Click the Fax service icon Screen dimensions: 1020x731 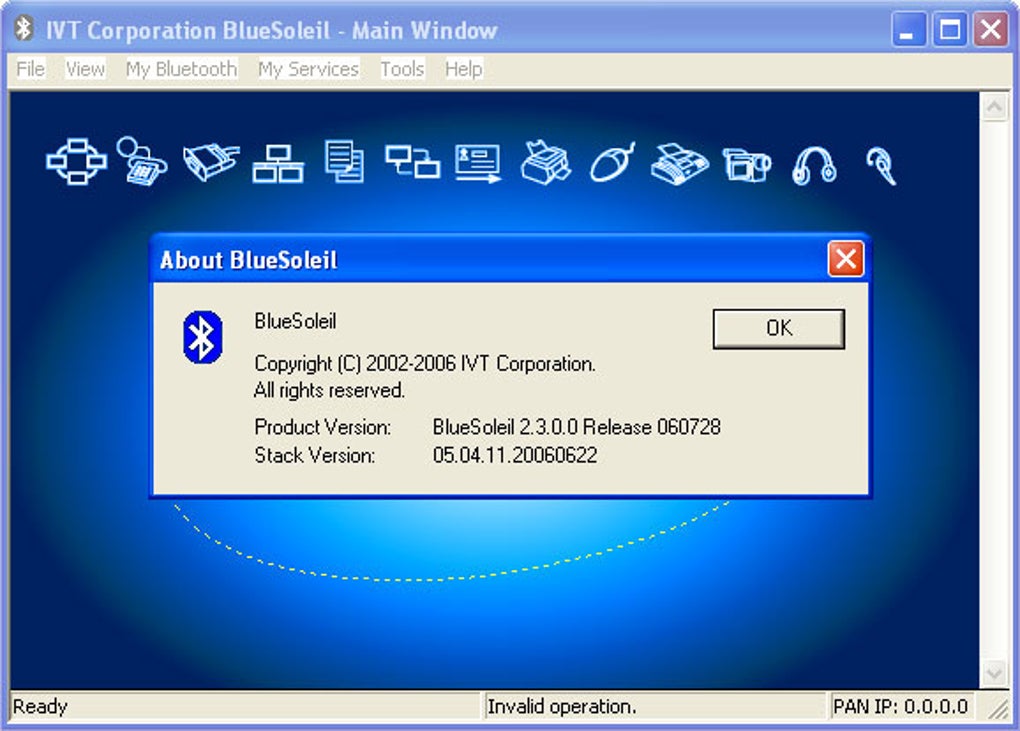(x=678, y=162)
